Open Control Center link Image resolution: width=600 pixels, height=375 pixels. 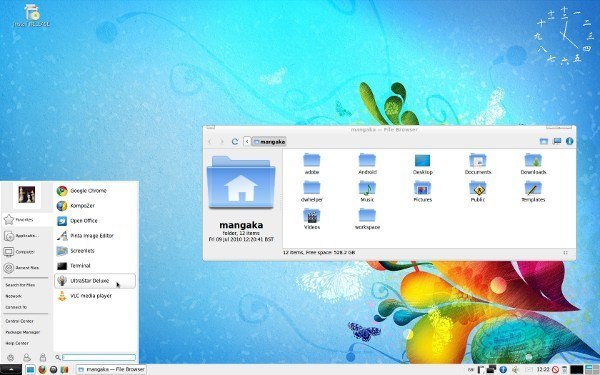[20, 321]
